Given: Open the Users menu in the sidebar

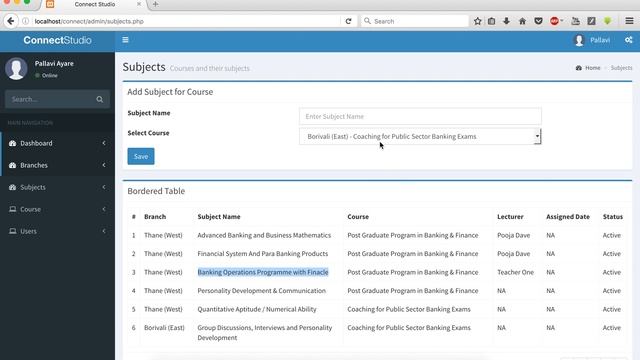Looking at the screenshot, I should pyautogui.click(x=57, y=231).
